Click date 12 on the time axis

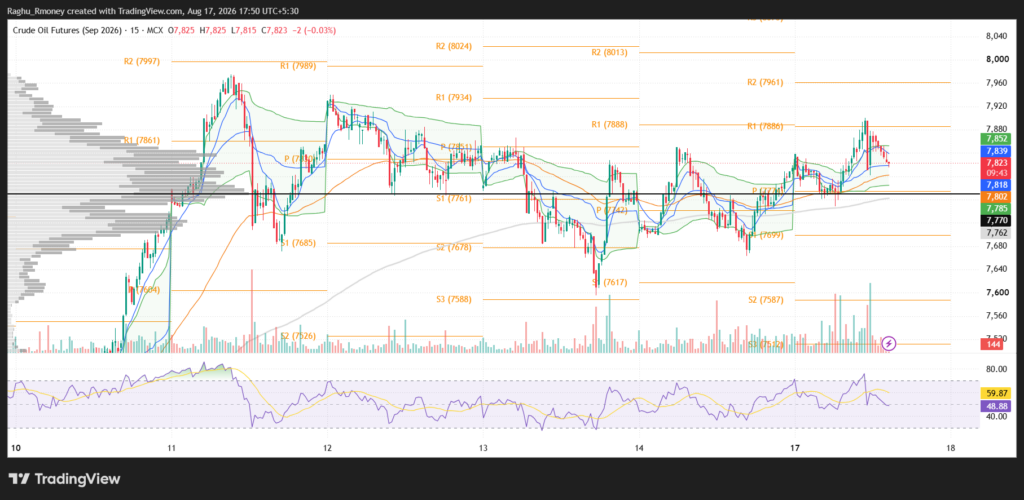(327, 448)
